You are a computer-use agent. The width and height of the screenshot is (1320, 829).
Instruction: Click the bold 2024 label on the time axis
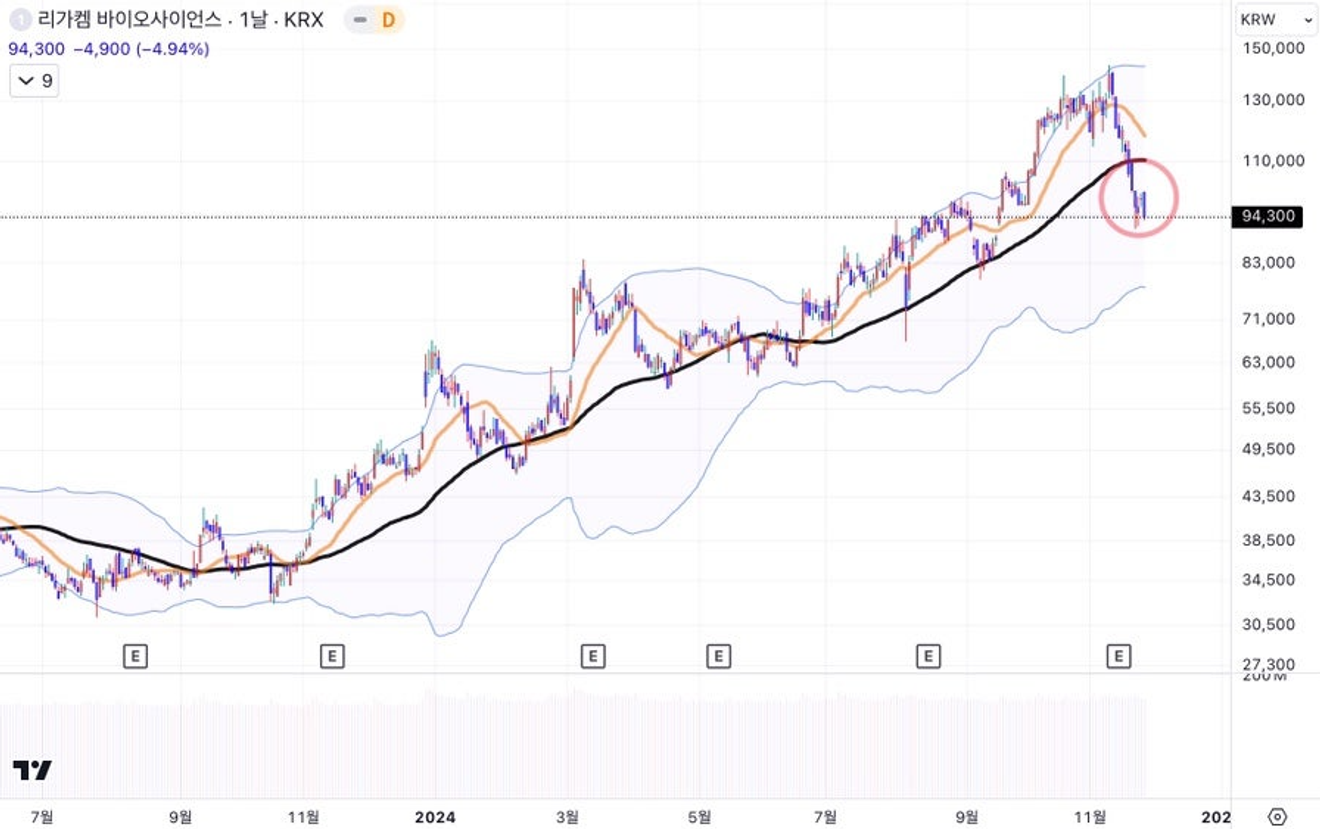click(435, 816)
